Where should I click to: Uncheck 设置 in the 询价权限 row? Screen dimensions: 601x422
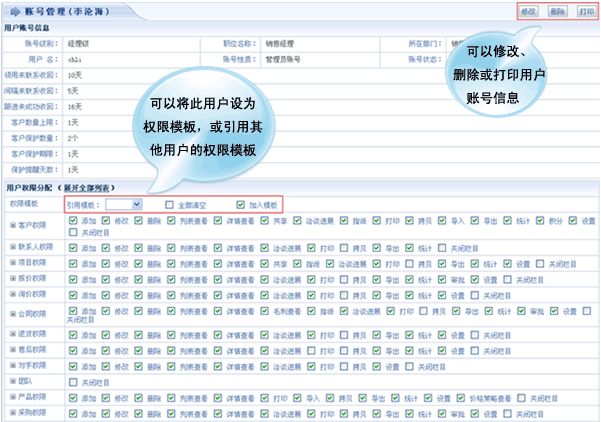pyautogui.click(x=442, y=295)
